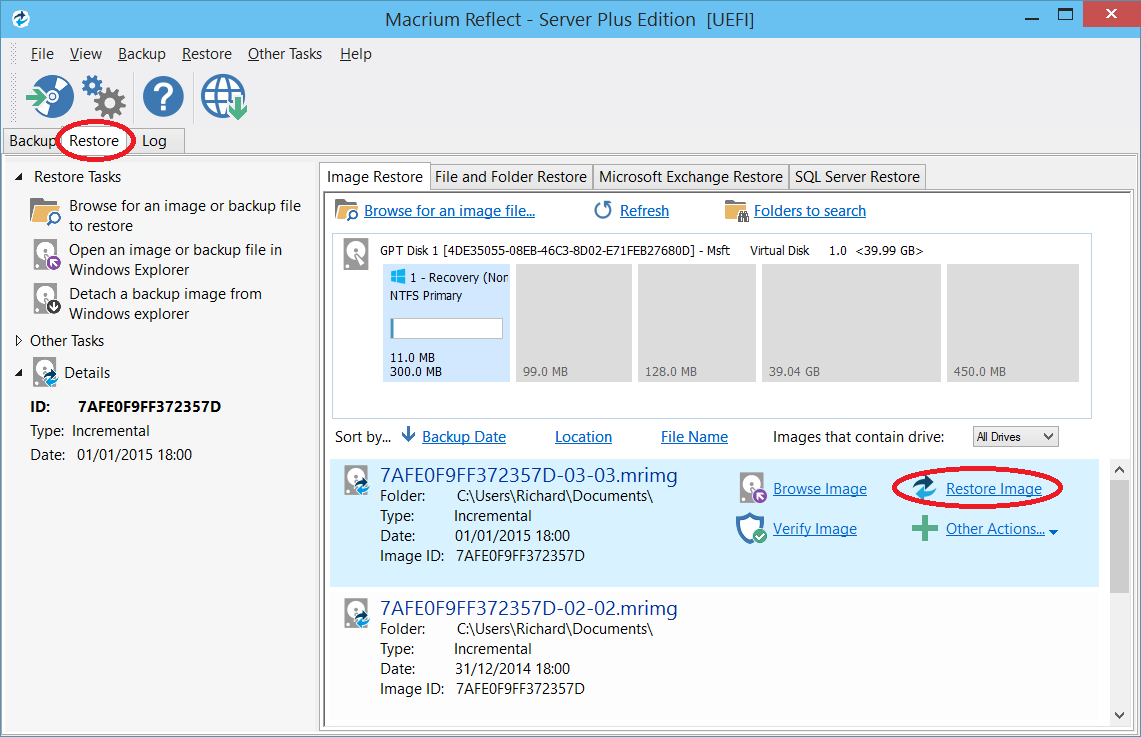Sort images by File Name
Viewport: 1141px width, 737px height.
point(694,437)
